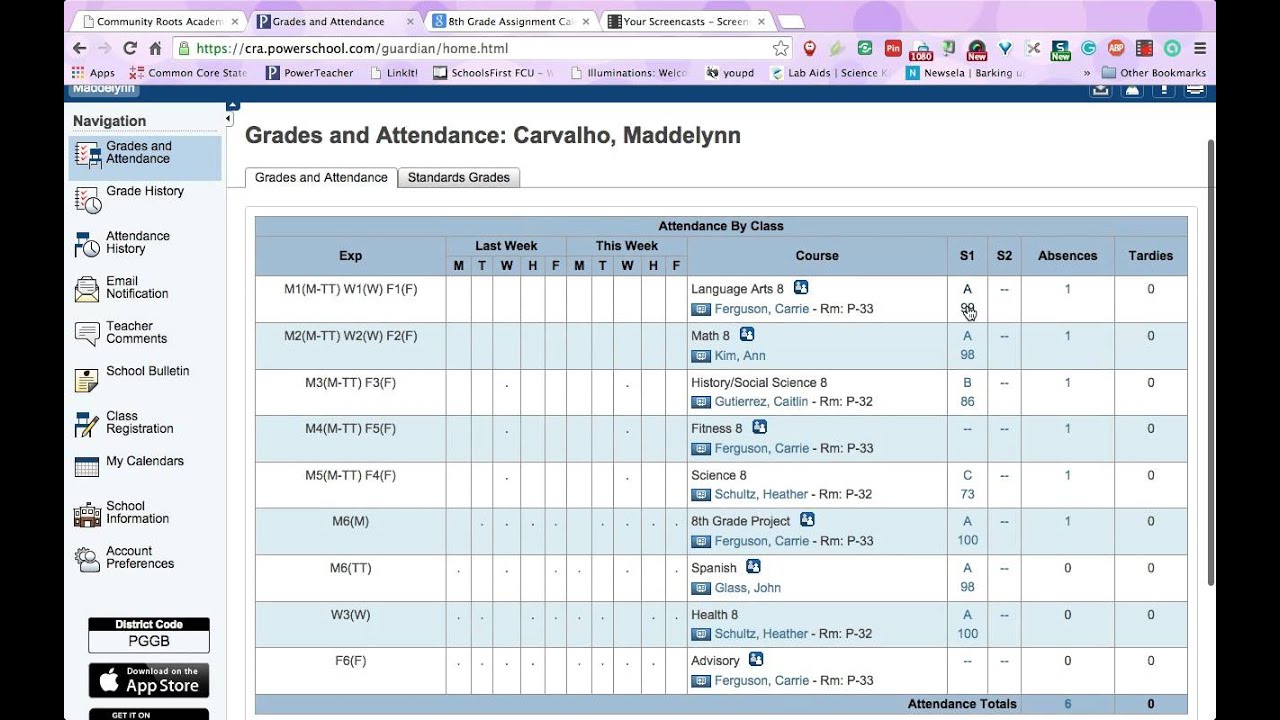The image size is (1280, 720).
Task: Open My Calendars sidebar icon
Action: 88,467
